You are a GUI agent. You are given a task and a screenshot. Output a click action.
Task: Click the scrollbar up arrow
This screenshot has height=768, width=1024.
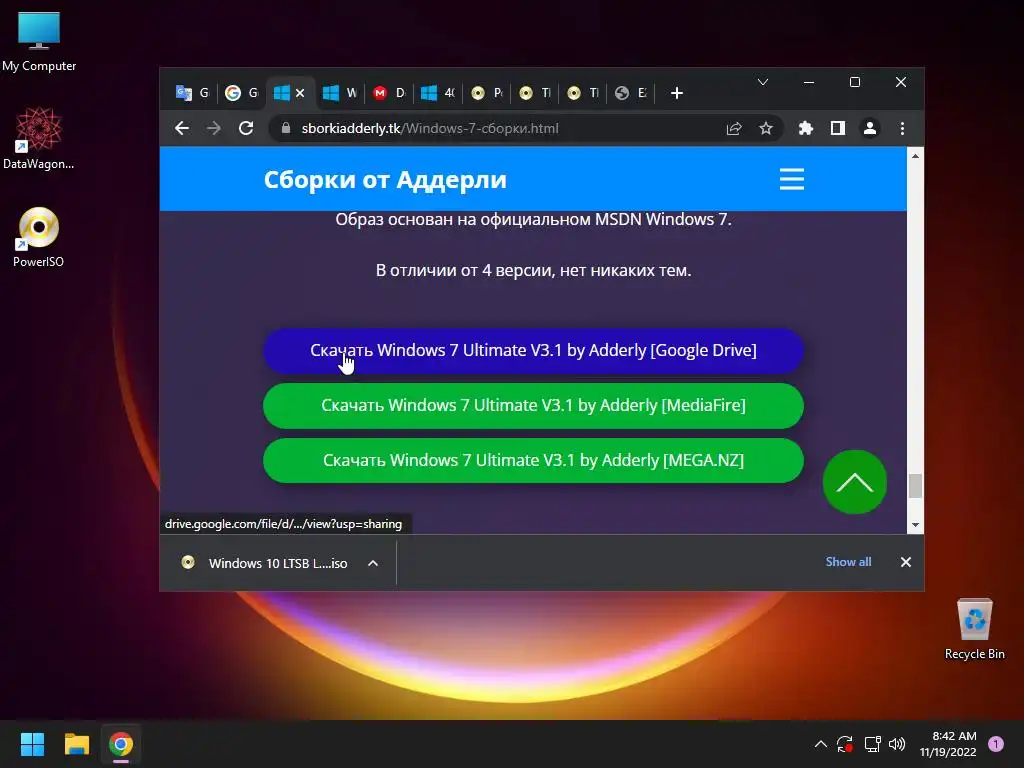[916, 156]
